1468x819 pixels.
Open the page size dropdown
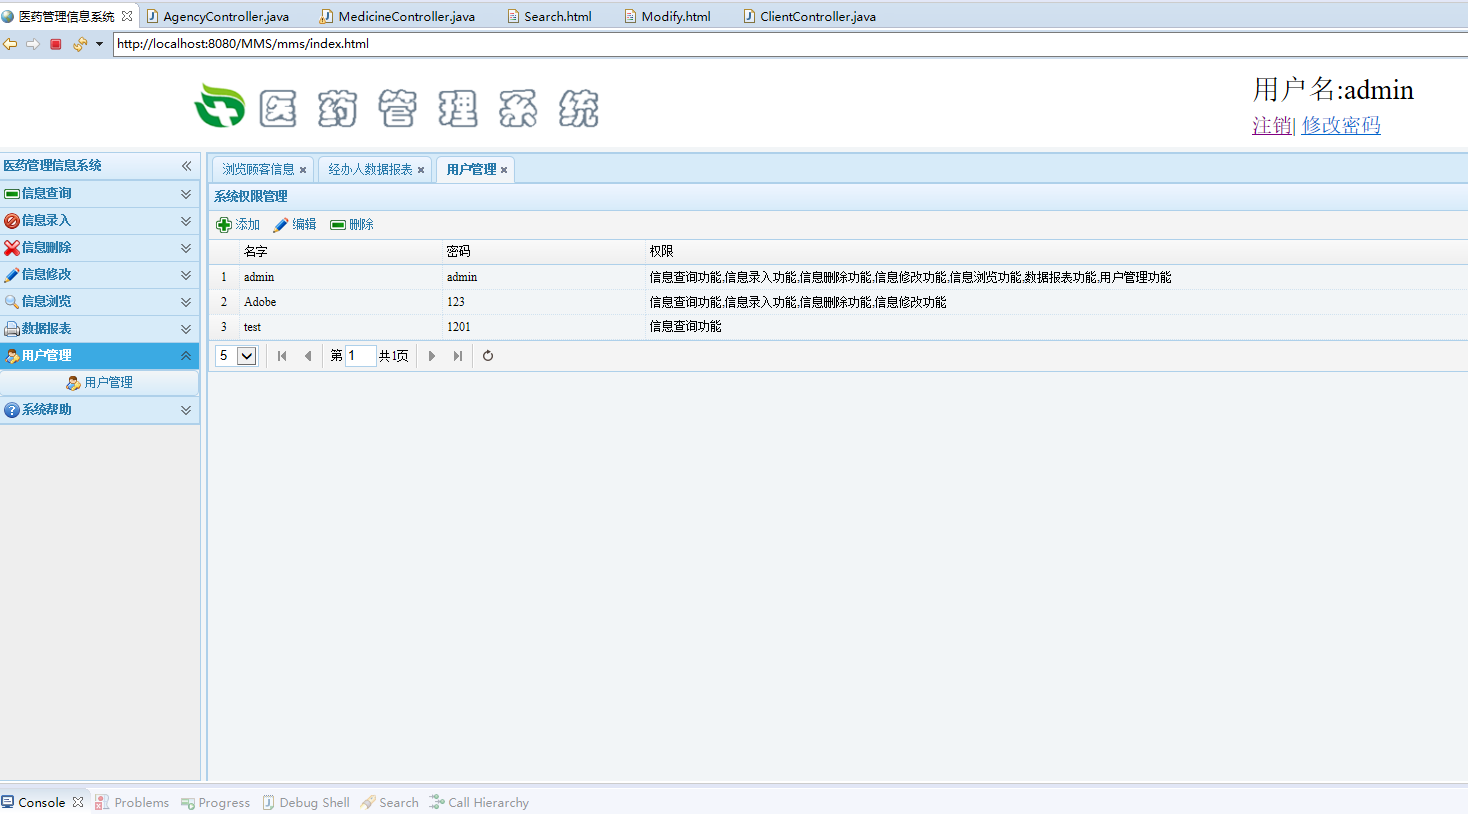(x=246, y=356)
